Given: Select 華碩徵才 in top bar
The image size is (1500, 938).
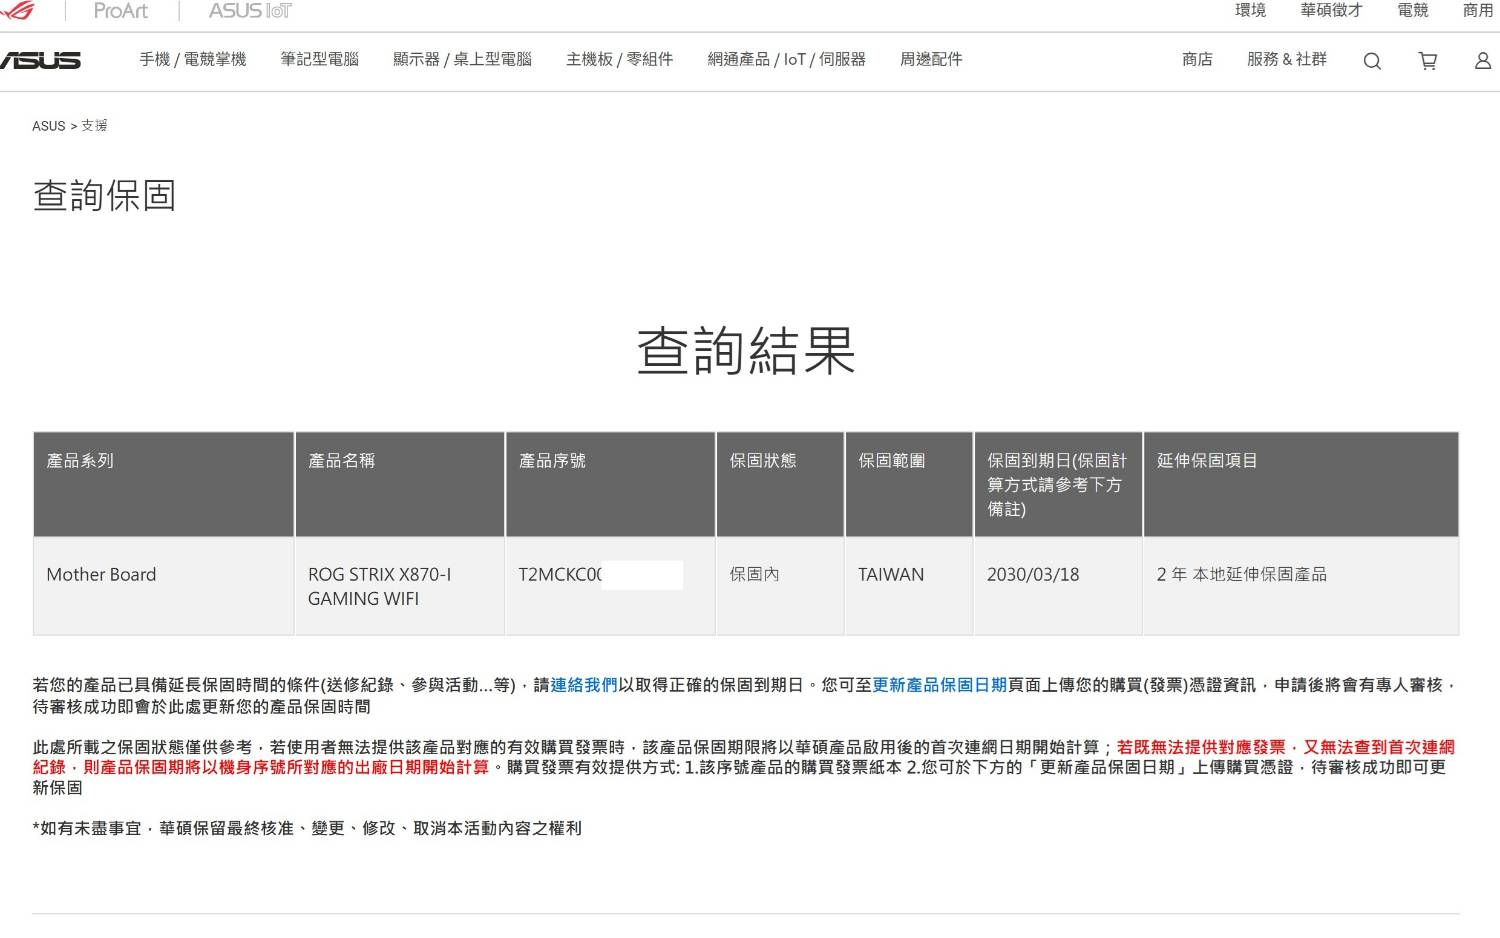Looking at the screenshot, I should pos(1331,11).
